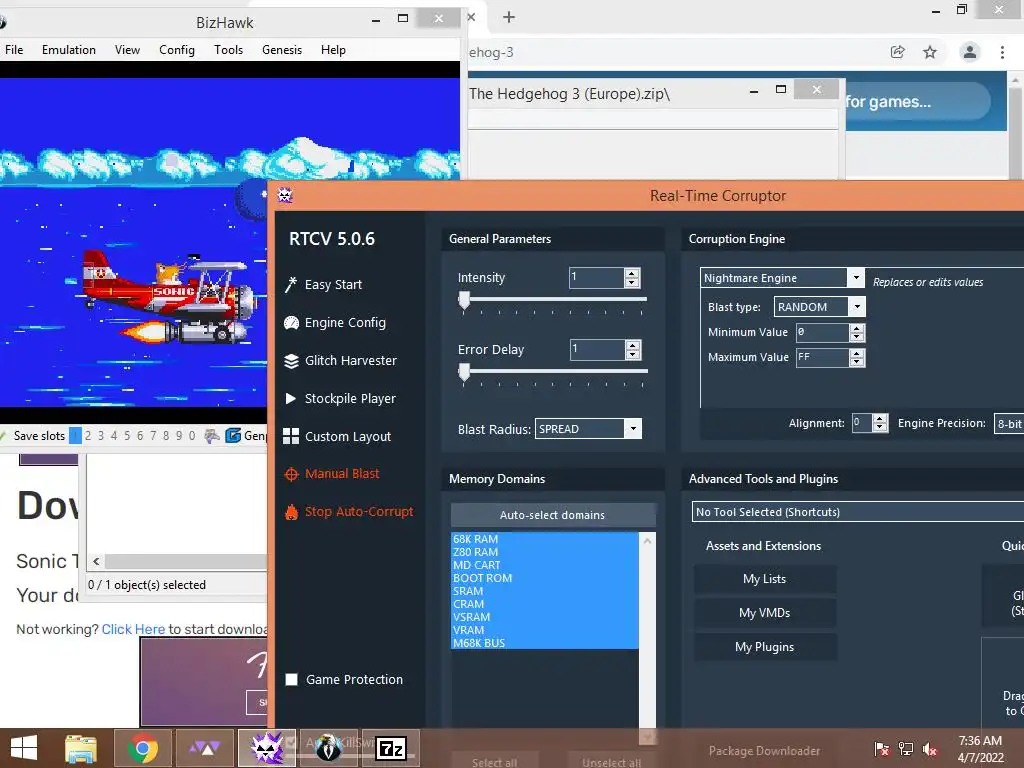Click the Alignment stepper arrows
The height and width of the screenshot is (768, 1024).
click(x=880, y=423)
